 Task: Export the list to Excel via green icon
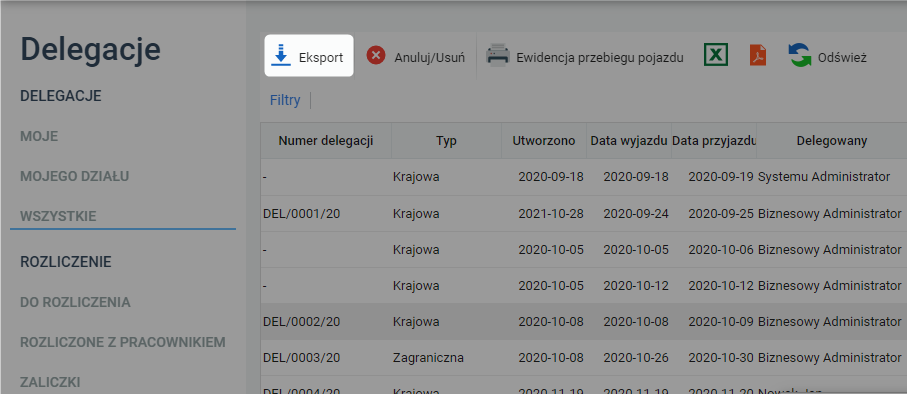(x=716, y=56)
